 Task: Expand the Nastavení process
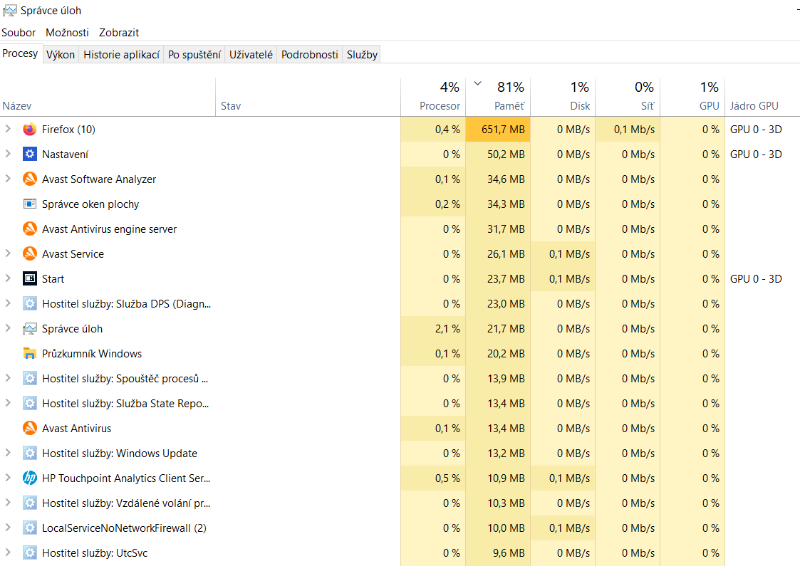(8, 154)
